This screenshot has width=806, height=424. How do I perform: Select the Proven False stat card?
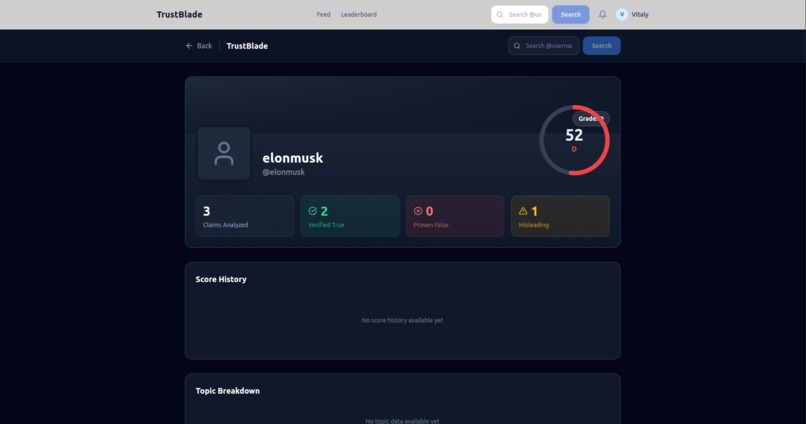pos(455,216)
